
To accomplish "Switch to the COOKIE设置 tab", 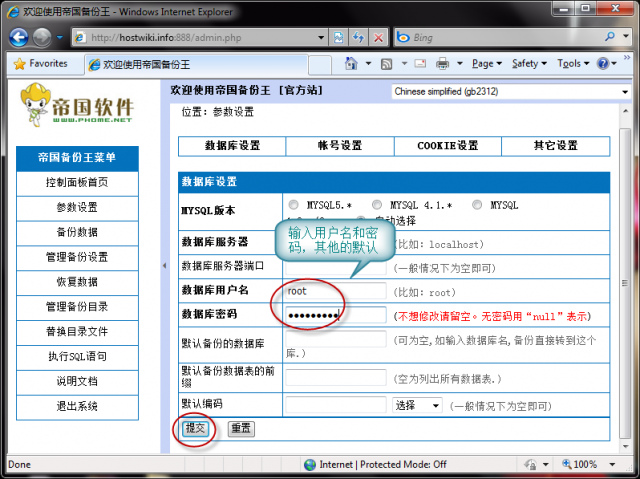I will pos(448,145).
